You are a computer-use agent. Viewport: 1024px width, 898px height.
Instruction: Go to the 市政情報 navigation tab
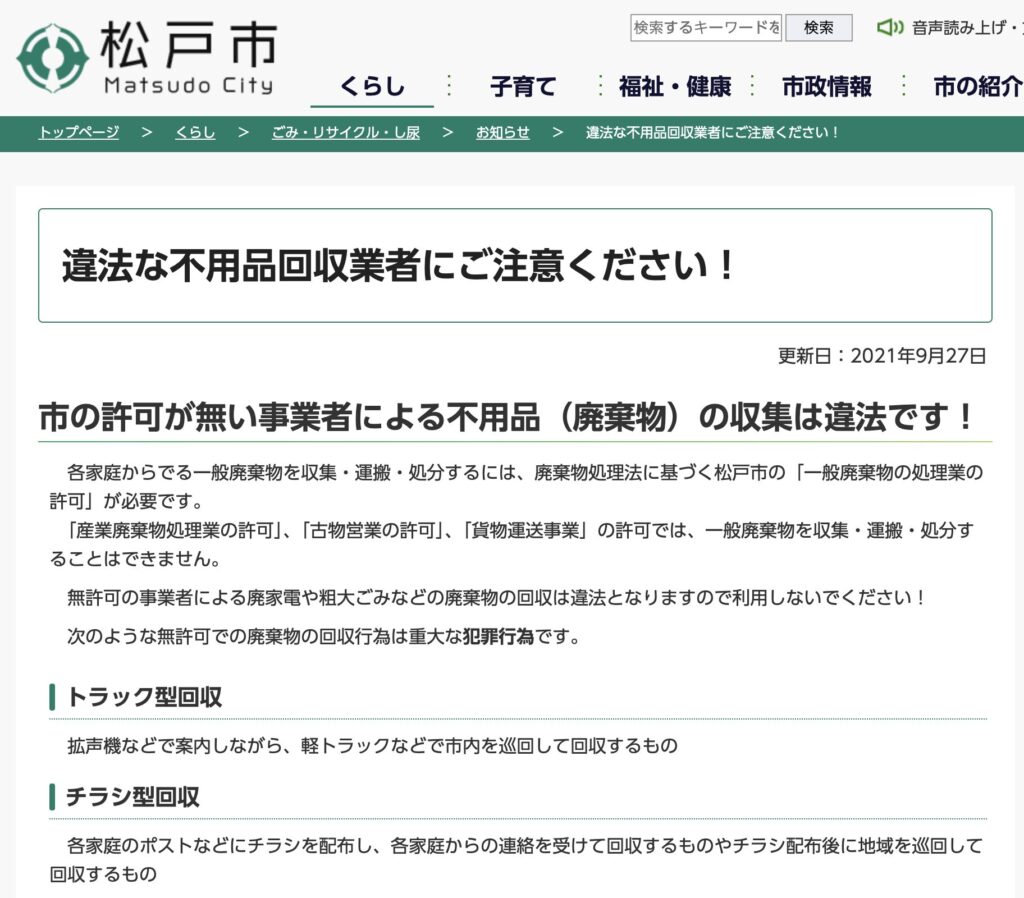[x=827, y=86]
